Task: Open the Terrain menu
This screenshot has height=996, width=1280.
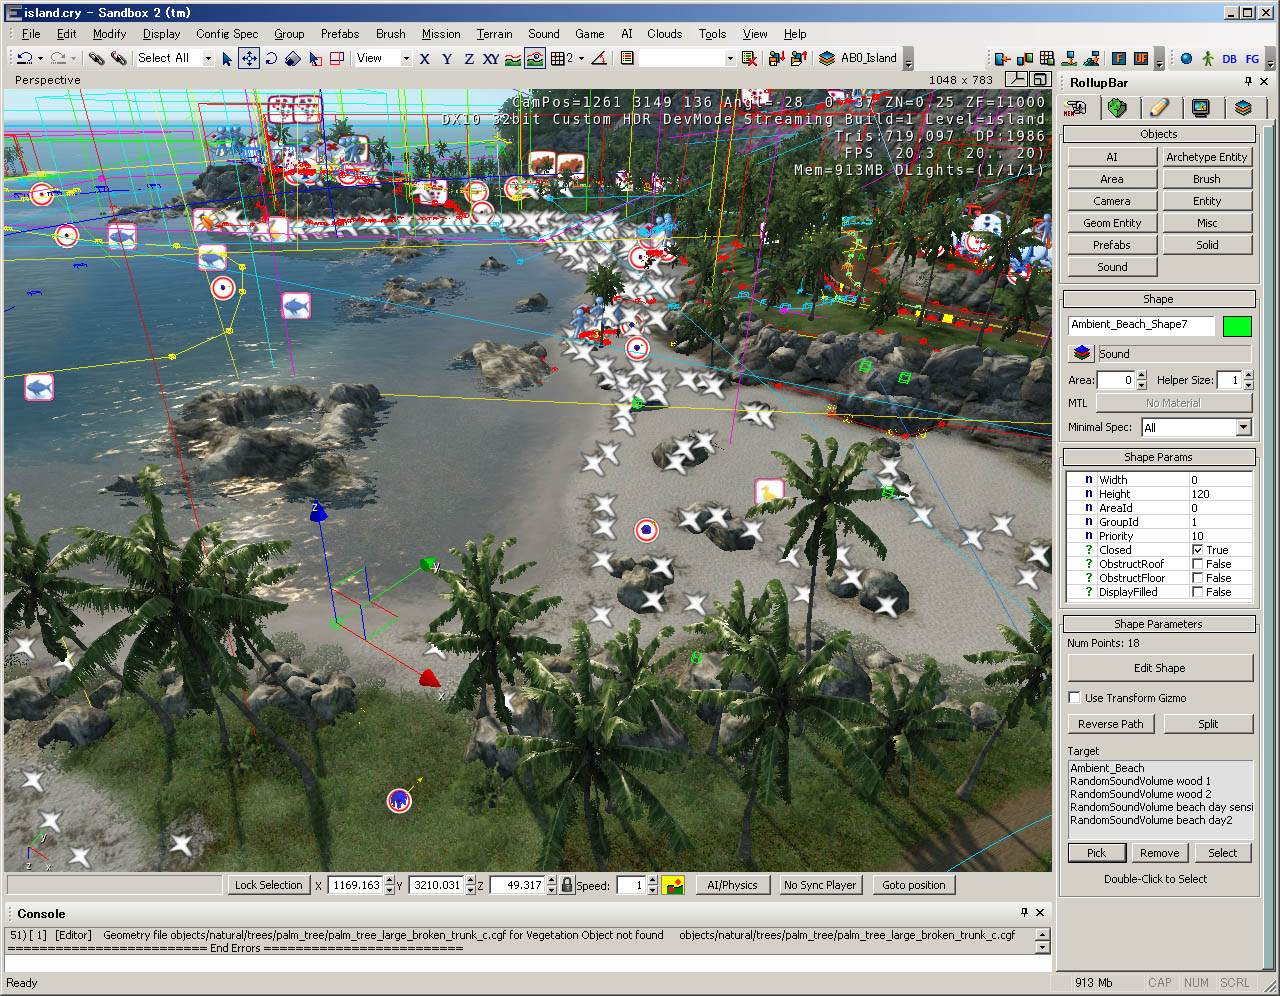Action: coord(494,34)
